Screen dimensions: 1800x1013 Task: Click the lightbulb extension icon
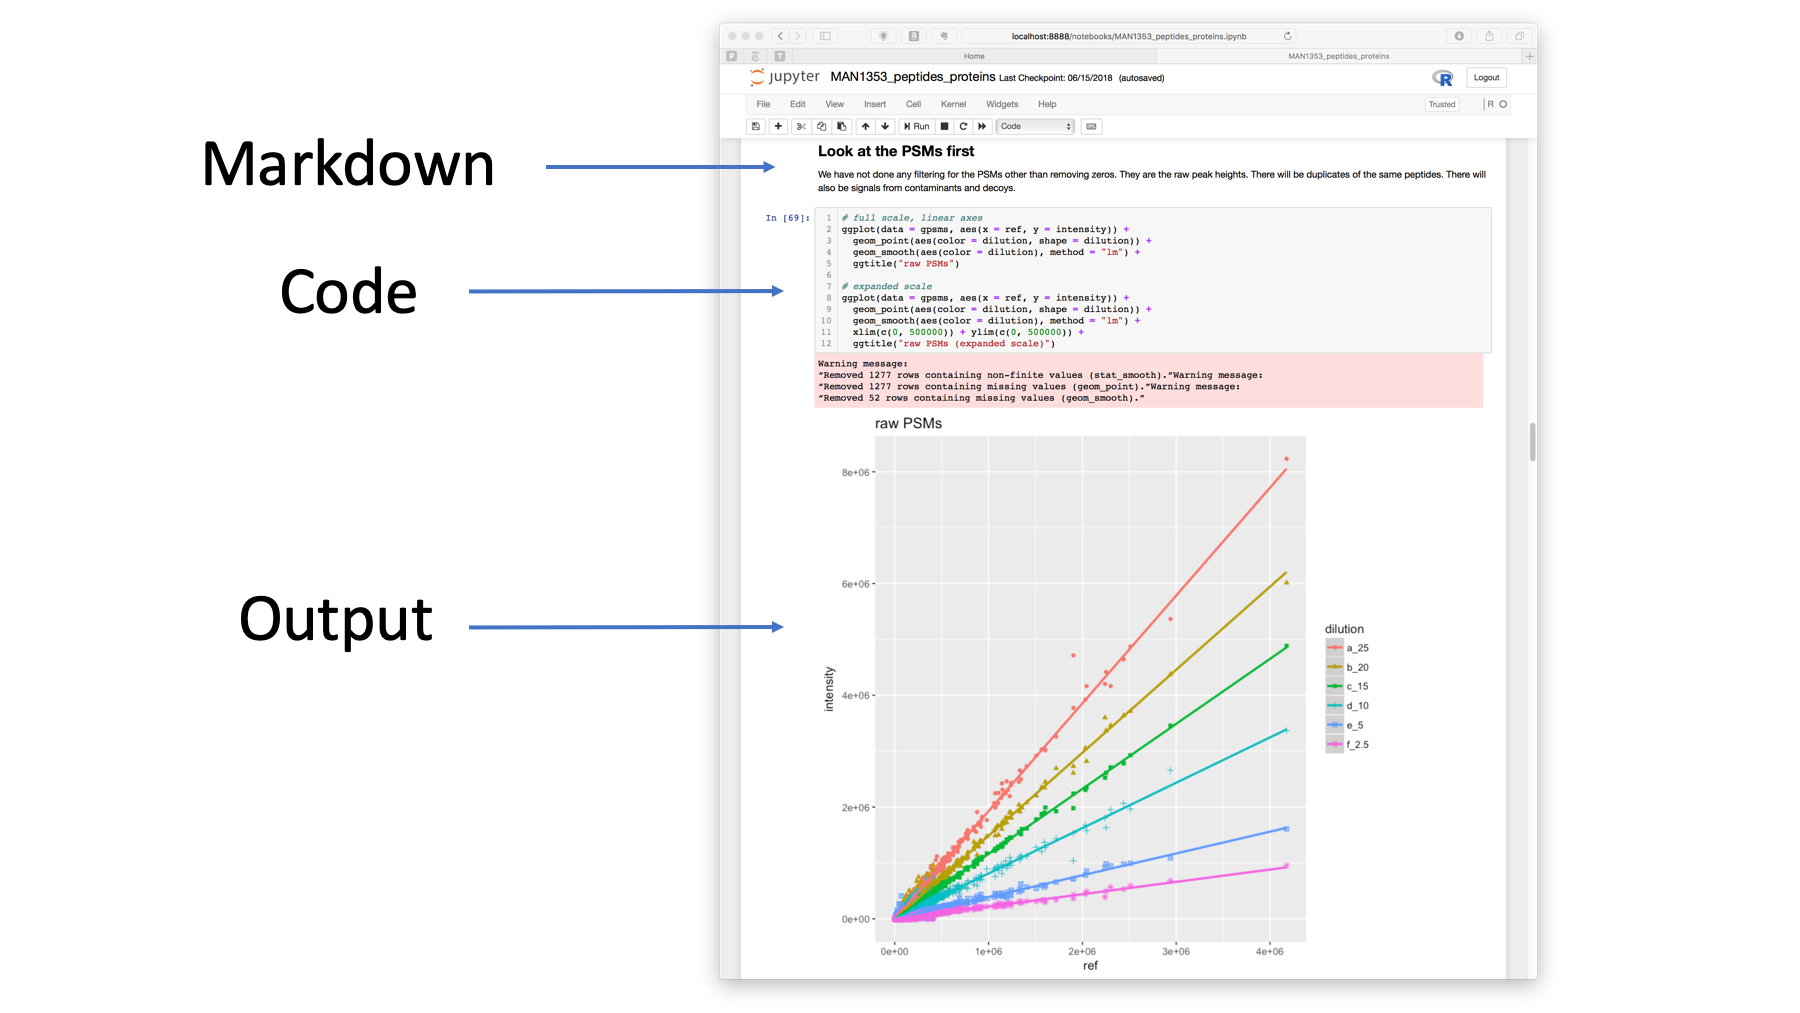click(x=883, y=36)
